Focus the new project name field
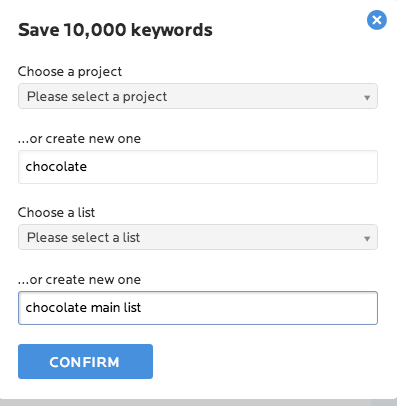 pyautogui.click(x=198, y=167)
